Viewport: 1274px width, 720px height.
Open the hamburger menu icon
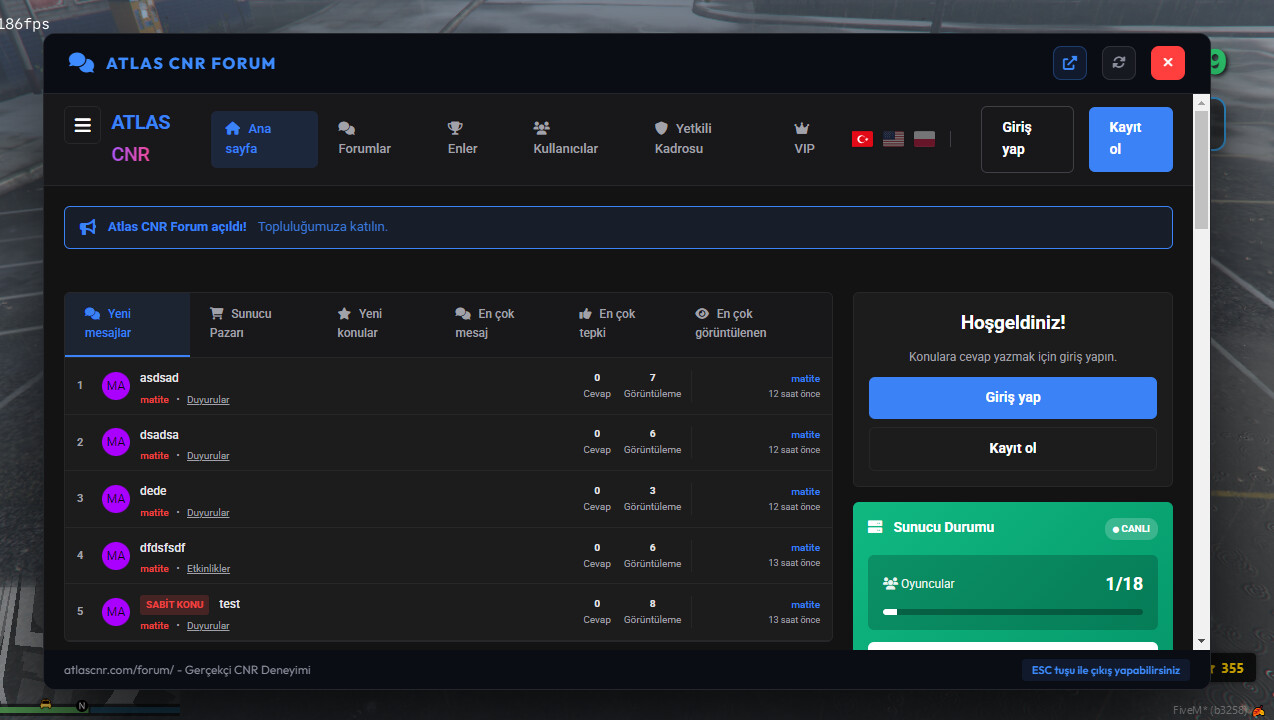pos(83,125)
